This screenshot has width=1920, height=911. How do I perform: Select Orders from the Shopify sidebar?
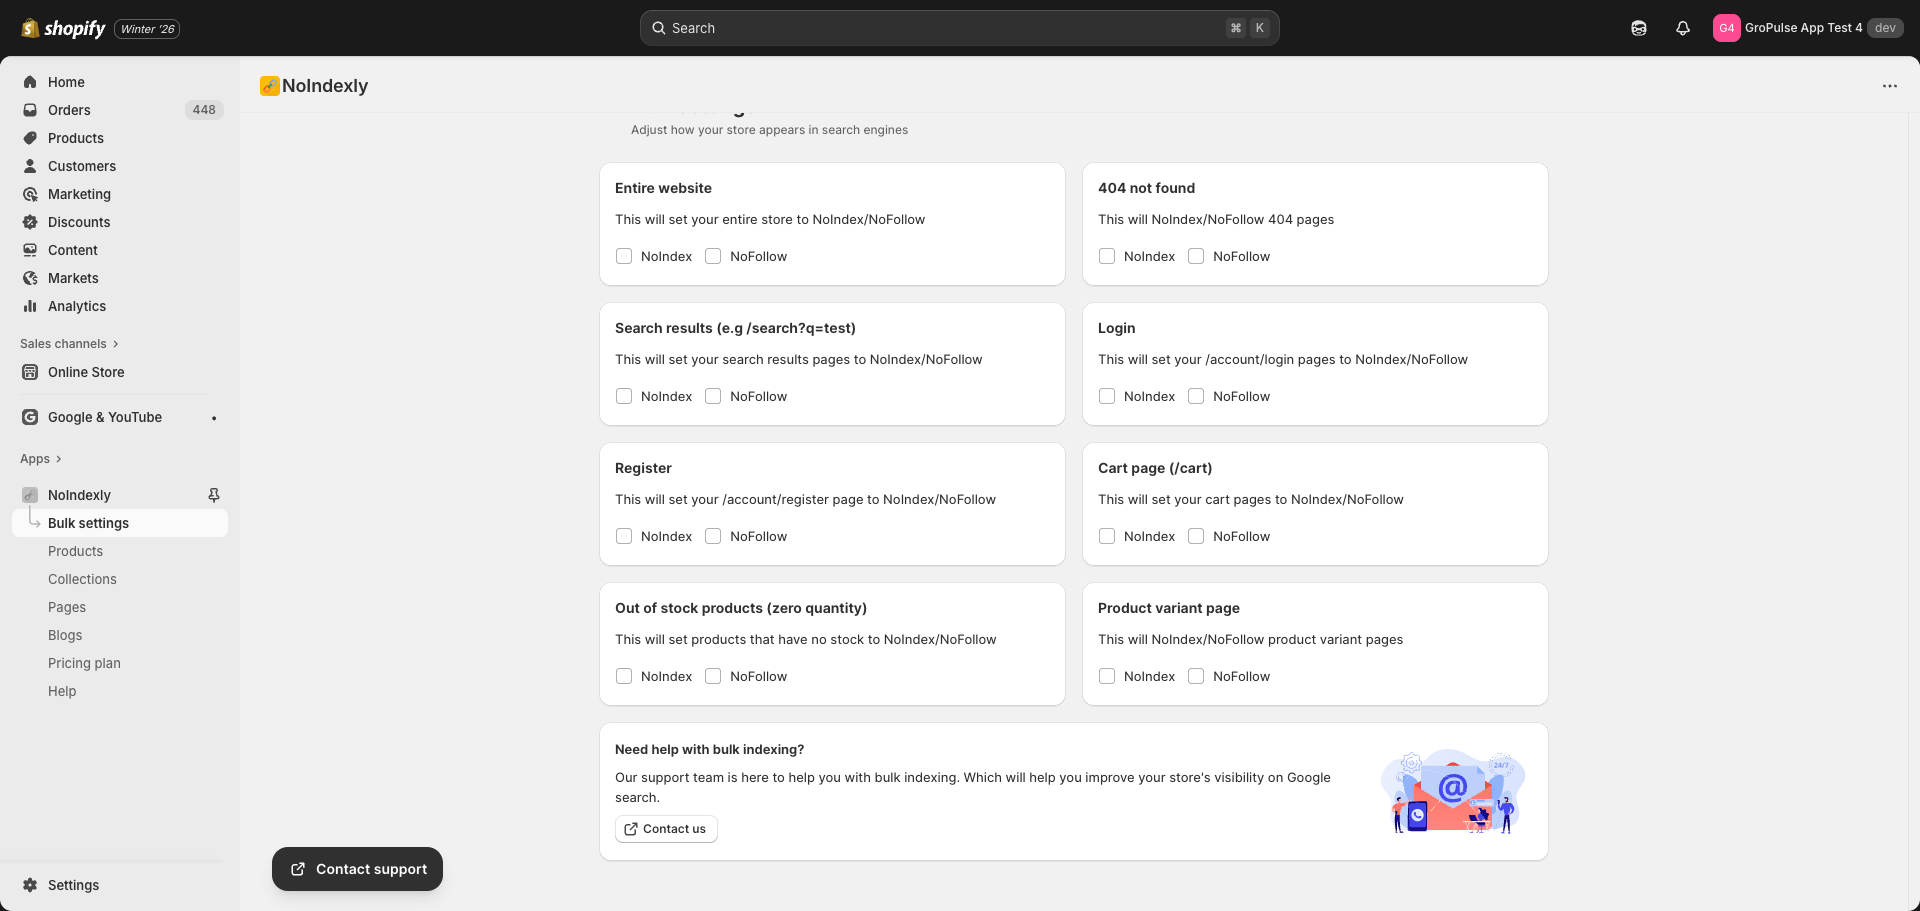tap(69, 110)
